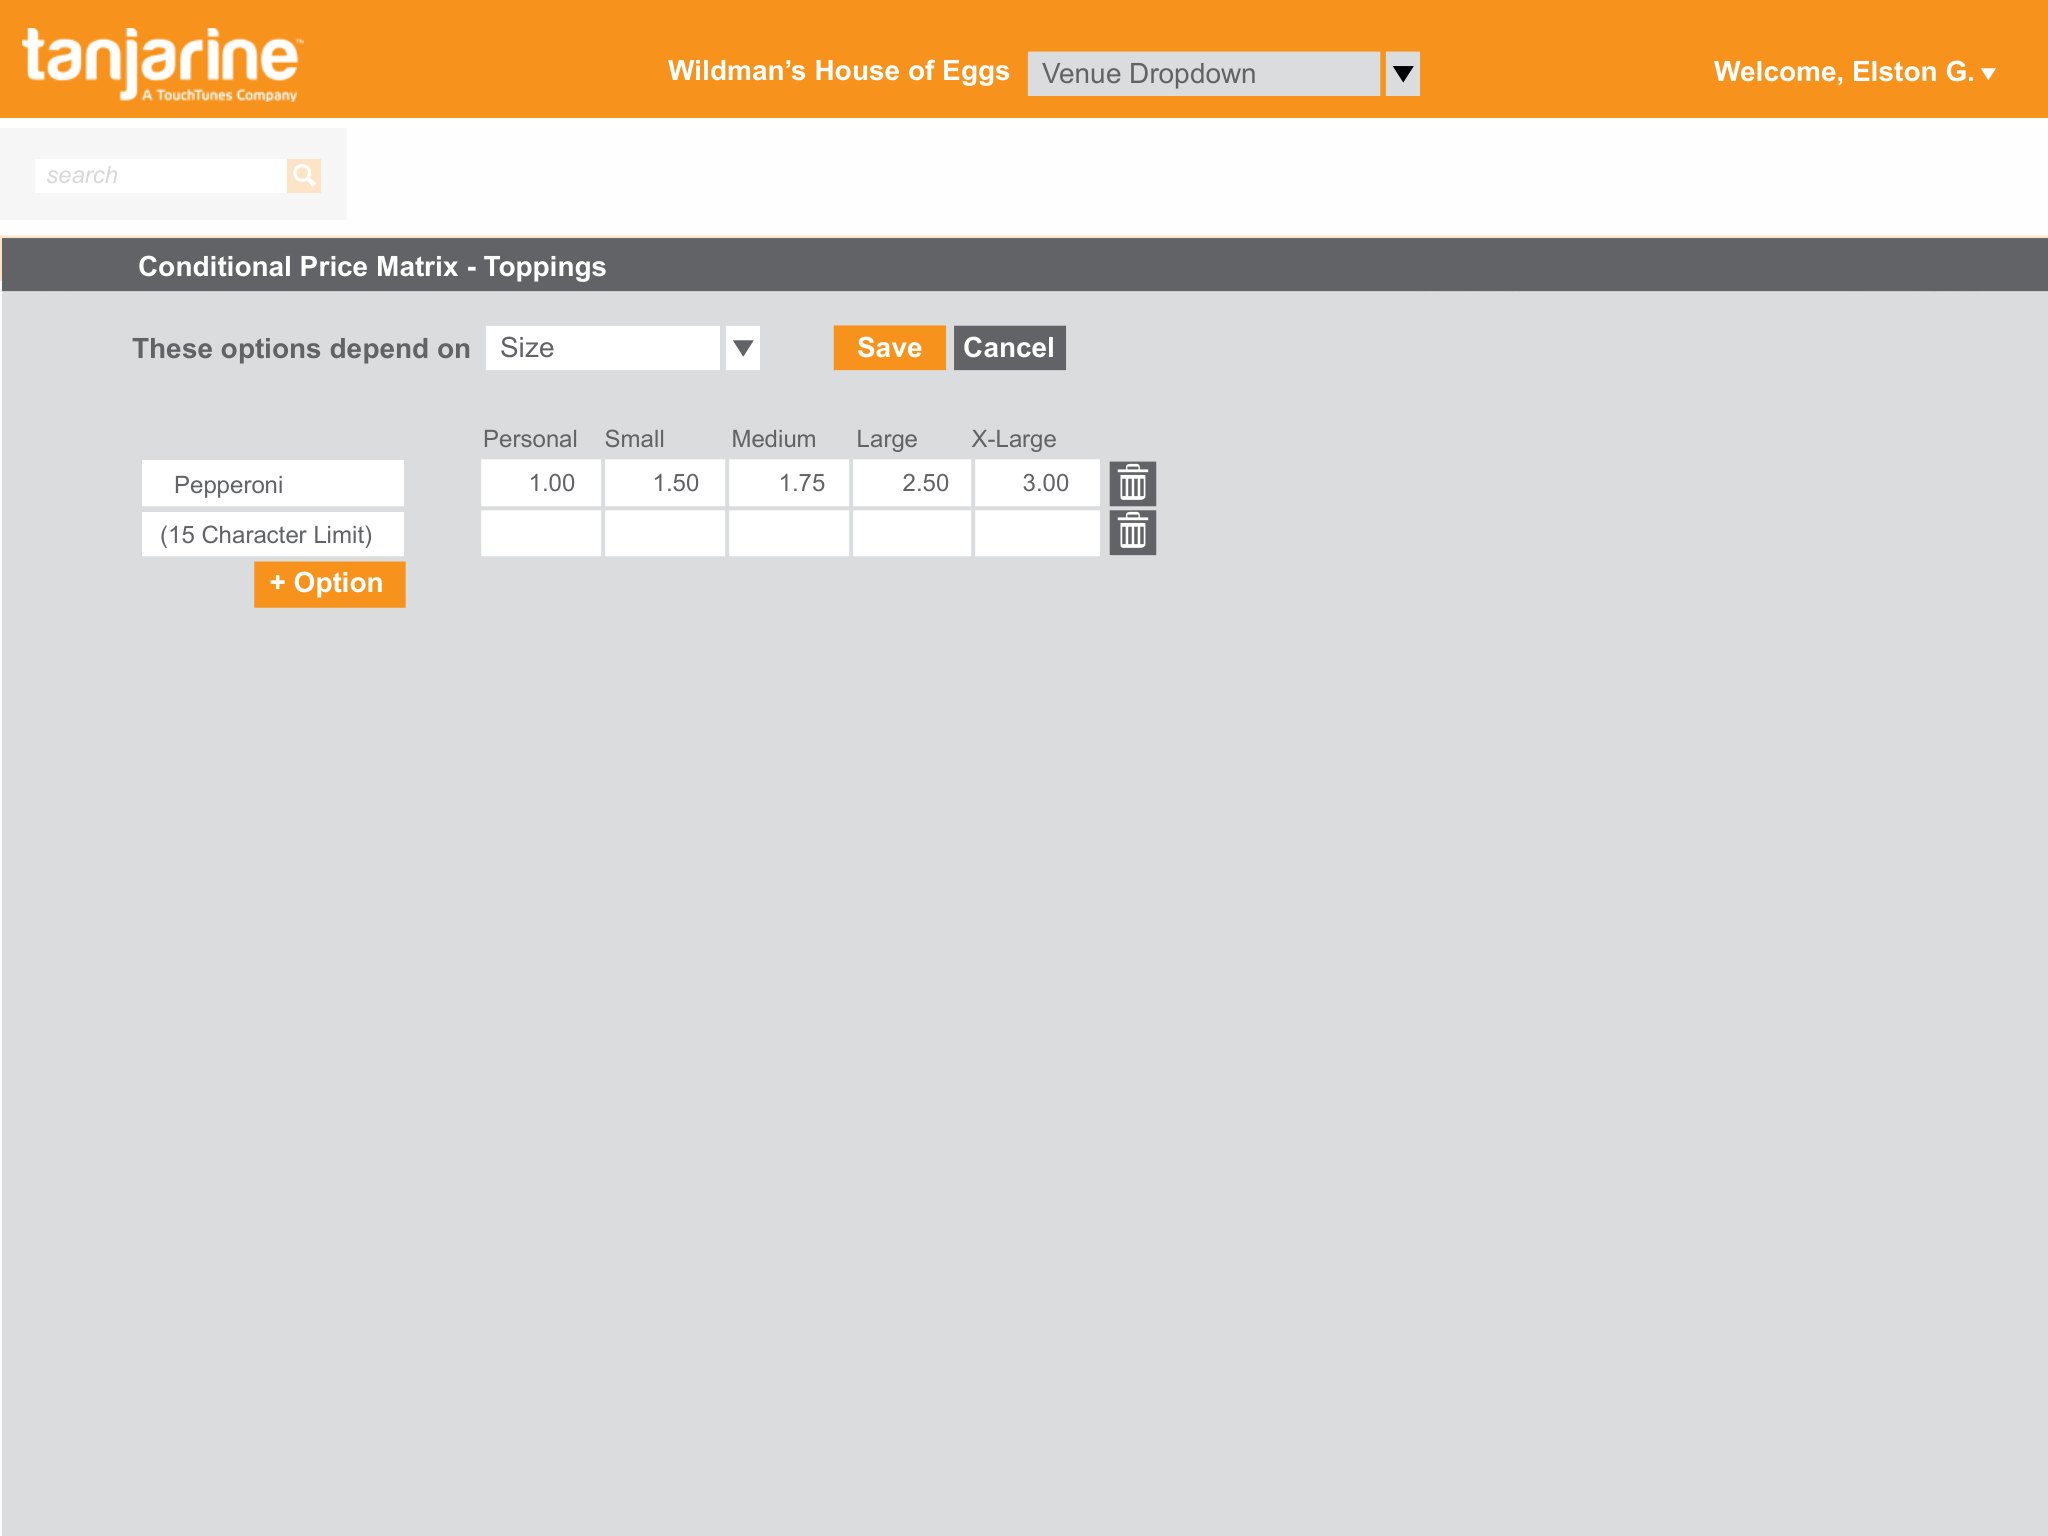
Task: Delete the empty option row with trash icon
Action: pos(1133,532)
